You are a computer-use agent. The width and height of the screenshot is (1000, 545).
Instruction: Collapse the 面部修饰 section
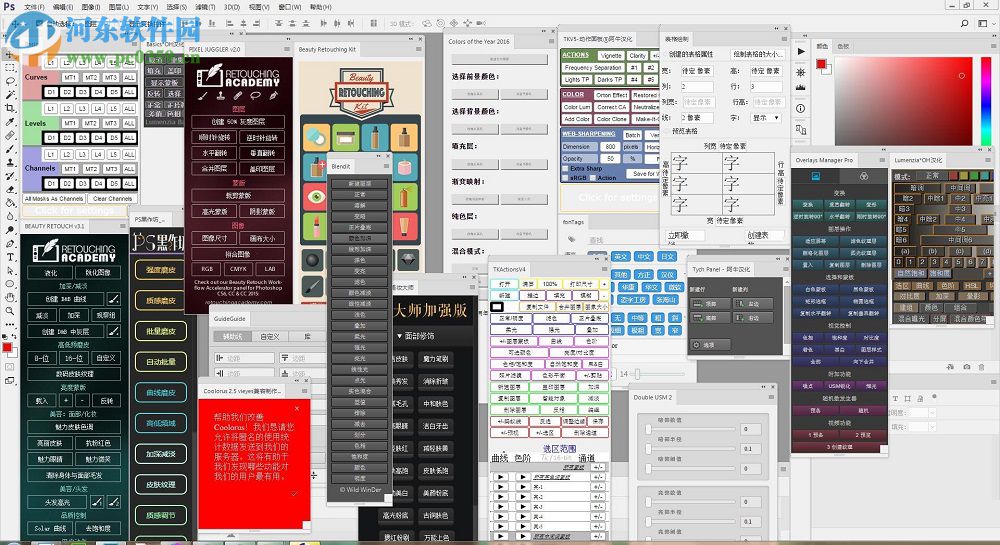pos(399,336)
